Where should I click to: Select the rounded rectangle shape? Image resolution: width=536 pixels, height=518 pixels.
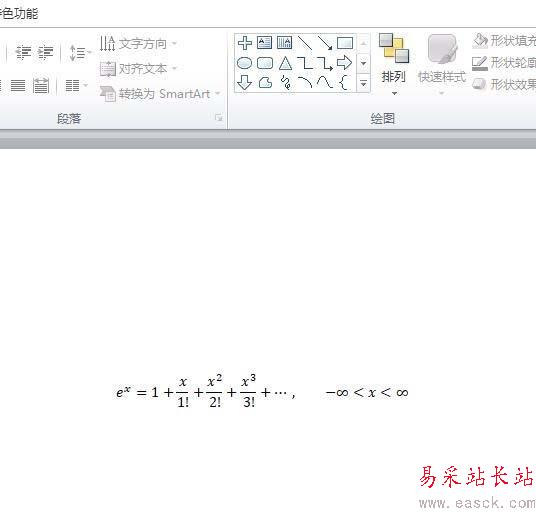click(x=265, y=63)
